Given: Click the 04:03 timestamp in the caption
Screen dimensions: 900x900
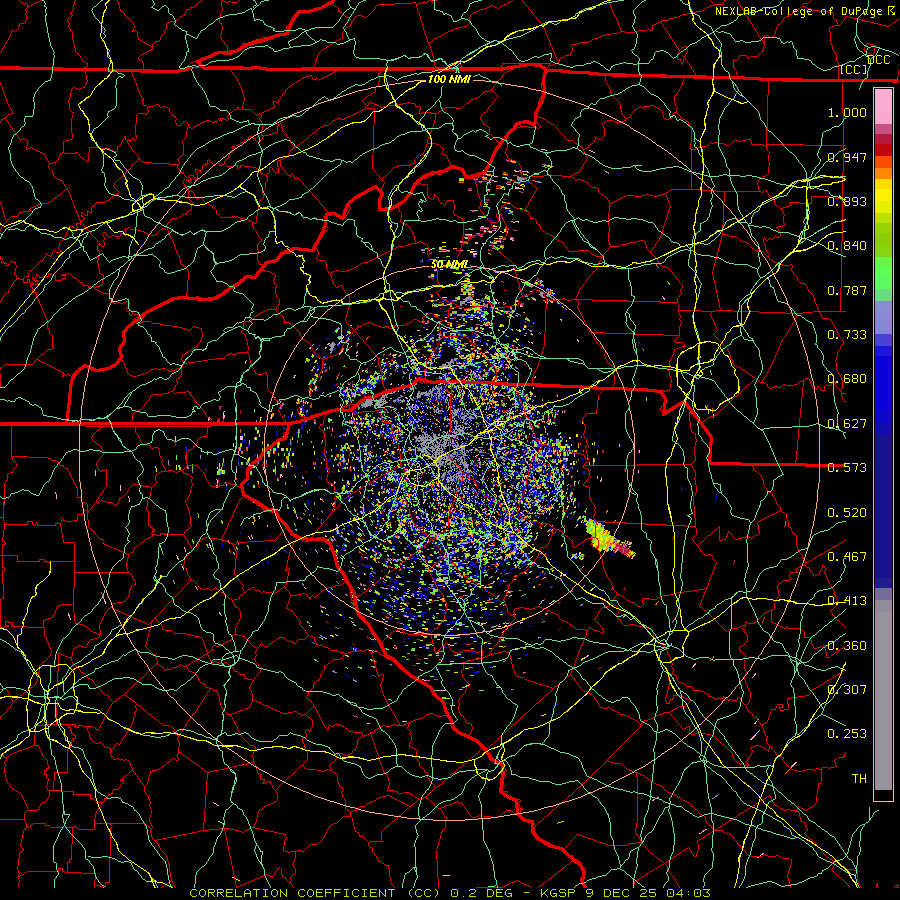Looking at the screenshot, I should 688,893.
